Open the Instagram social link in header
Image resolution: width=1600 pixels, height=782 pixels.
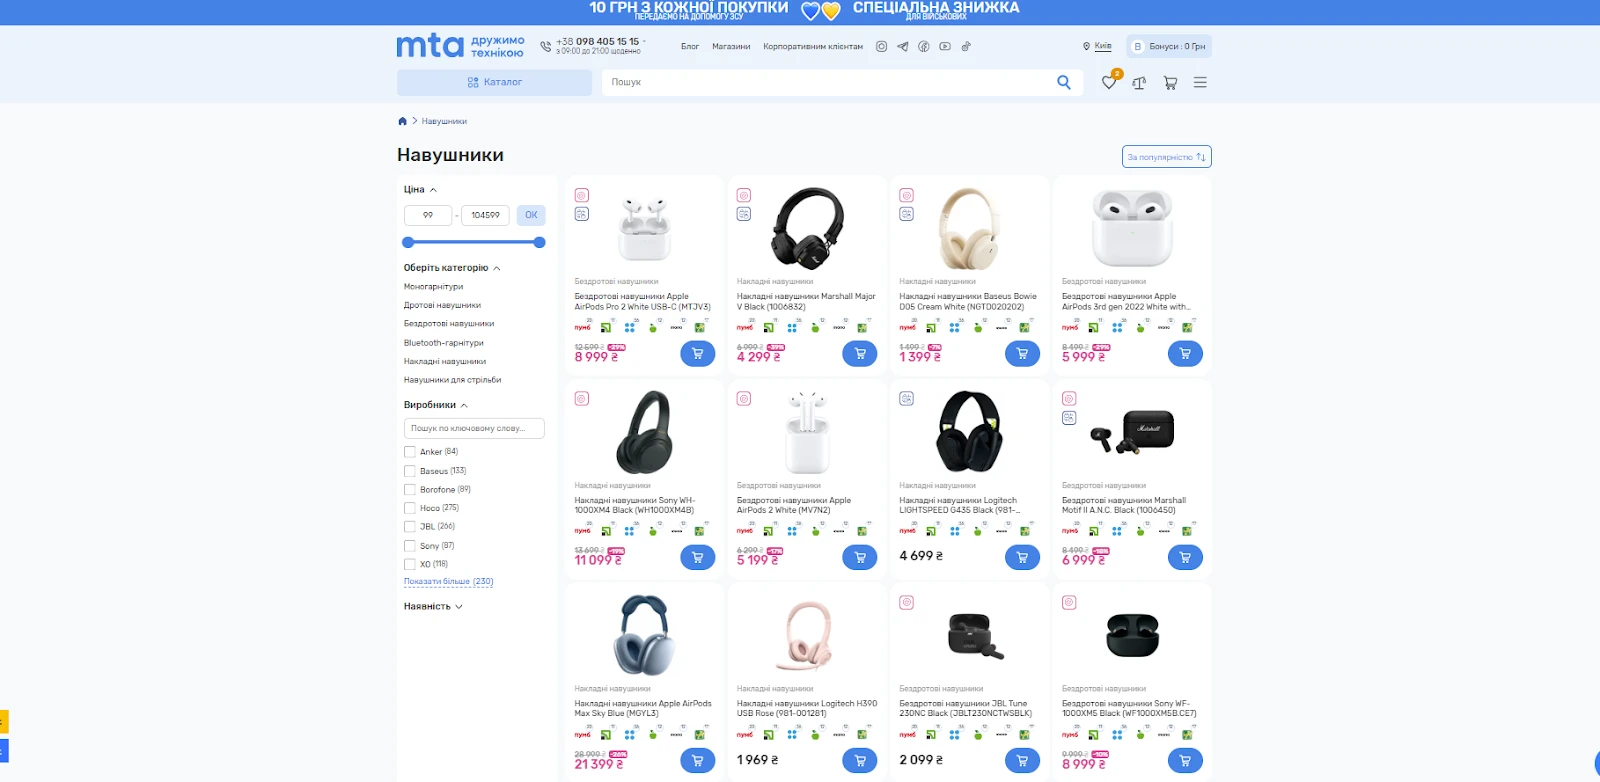(881, 46)
